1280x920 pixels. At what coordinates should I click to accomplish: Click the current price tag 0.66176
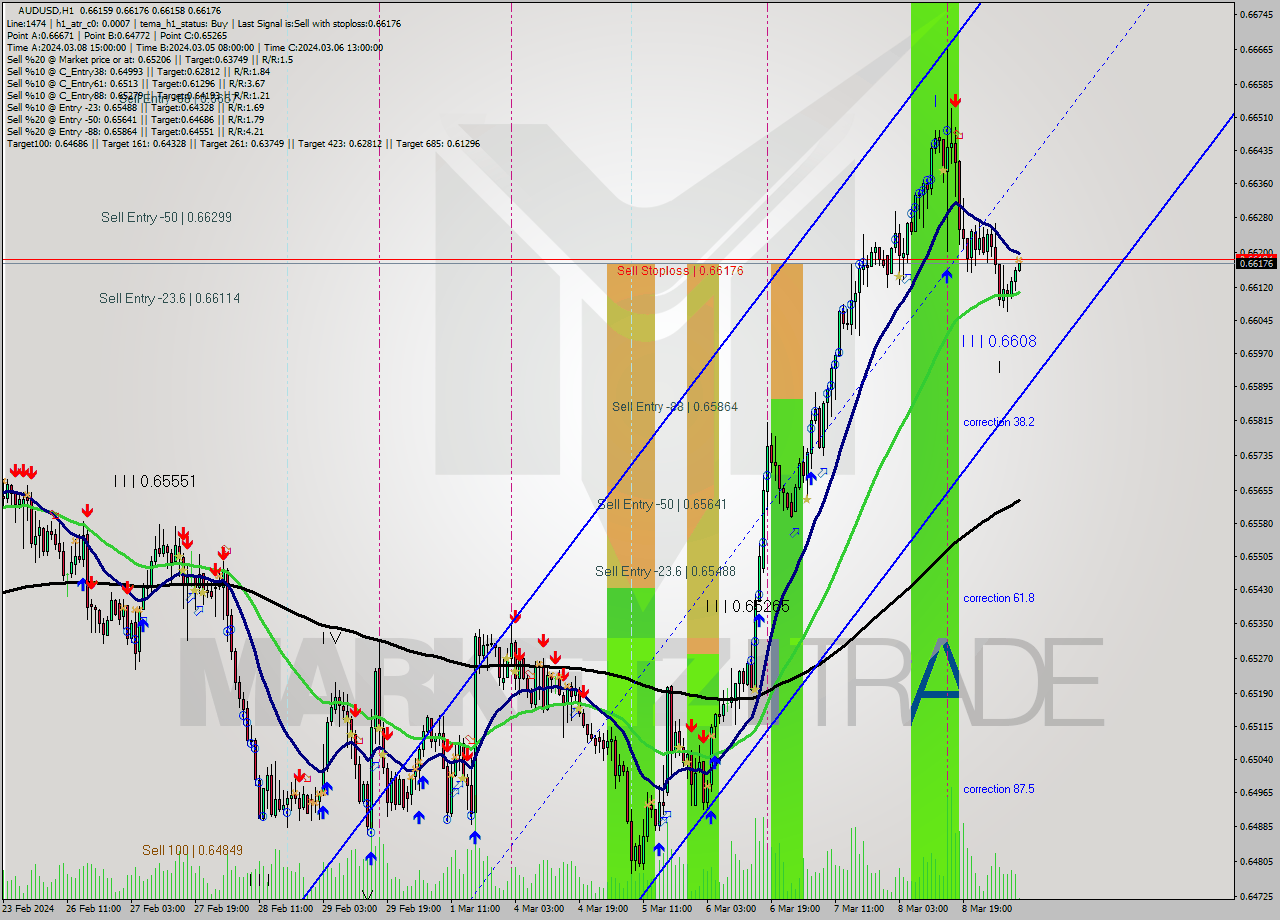coord(1256,262)
